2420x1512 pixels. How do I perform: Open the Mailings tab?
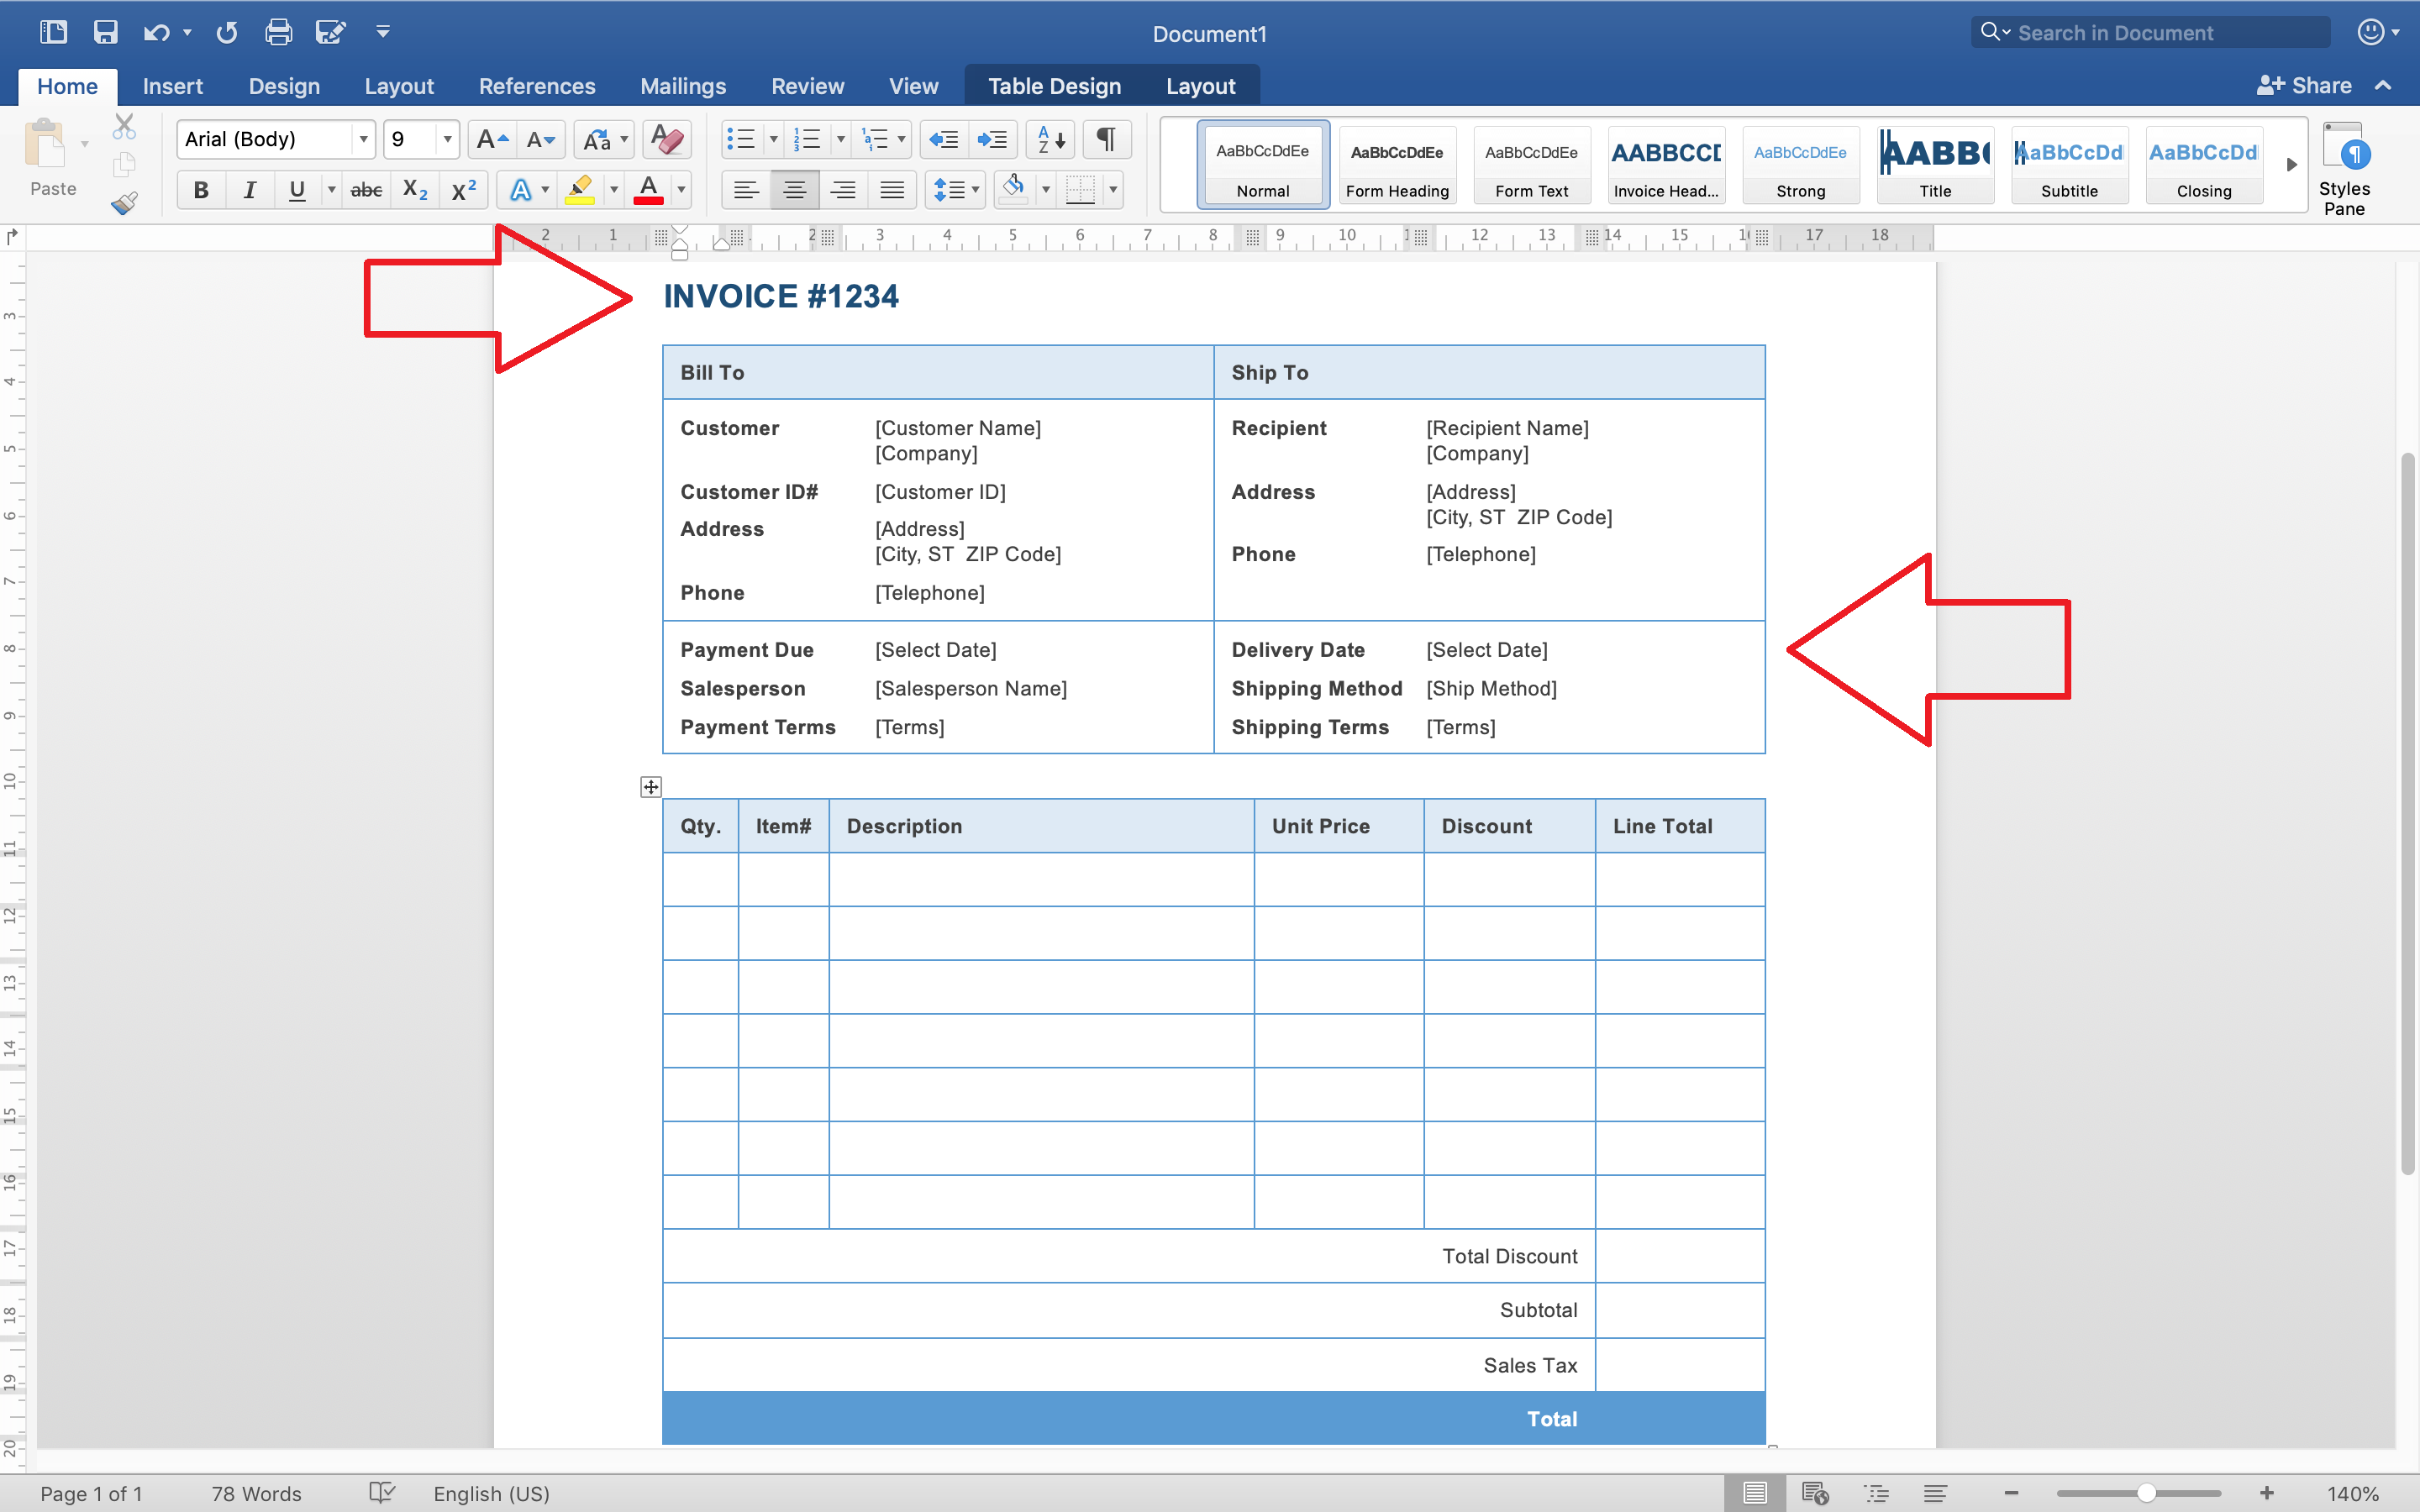click(683, 86)
